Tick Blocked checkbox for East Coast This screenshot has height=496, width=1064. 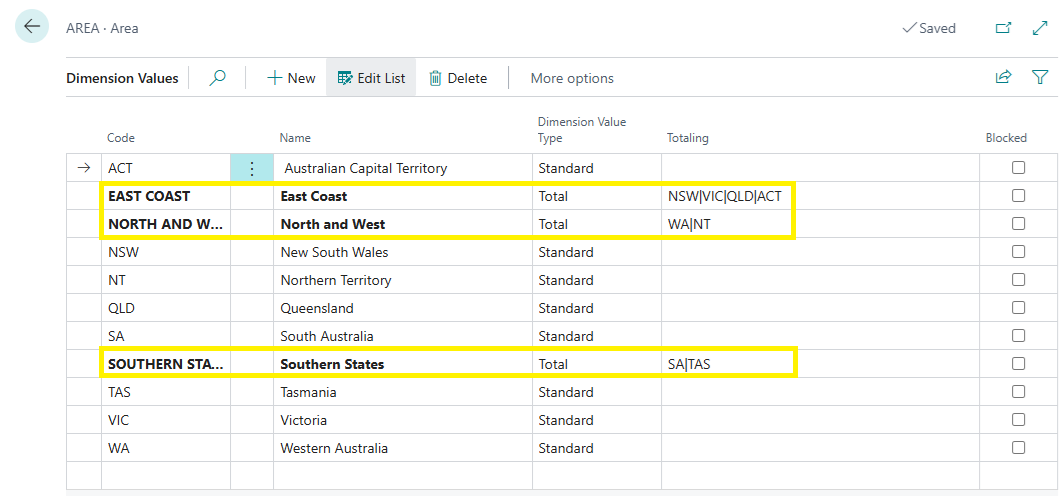[x=1018, y=196]
